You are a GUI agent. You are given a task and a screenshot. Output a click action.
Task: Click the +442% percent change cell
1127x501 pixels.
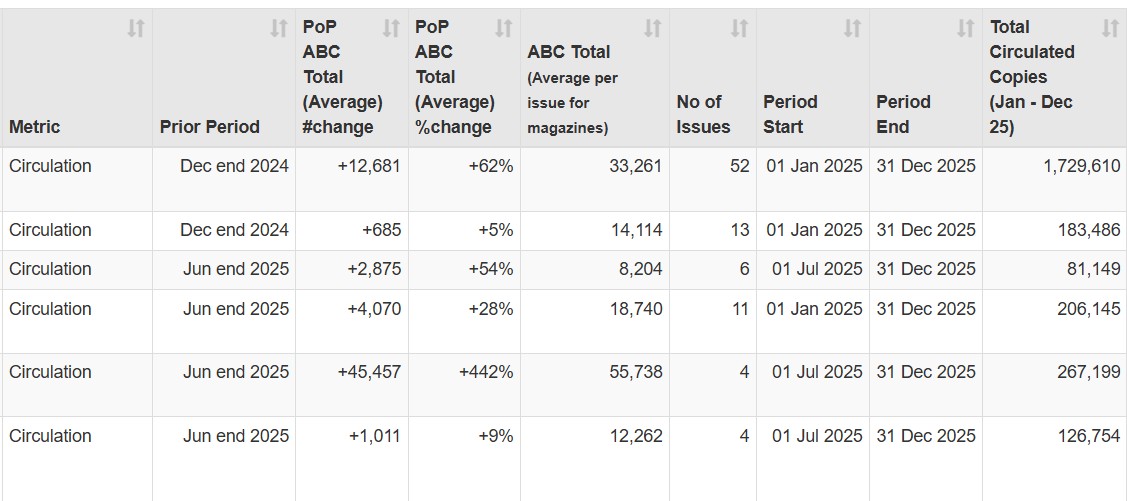point(486,372)
